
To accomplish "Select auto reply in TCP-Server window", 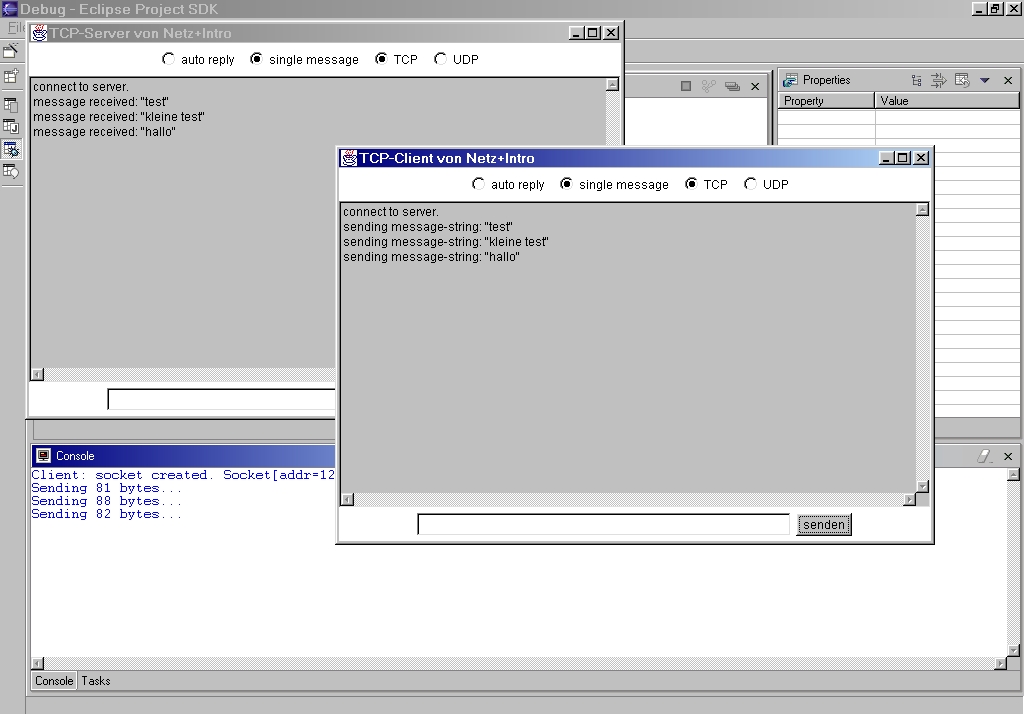I will (169, 59).
